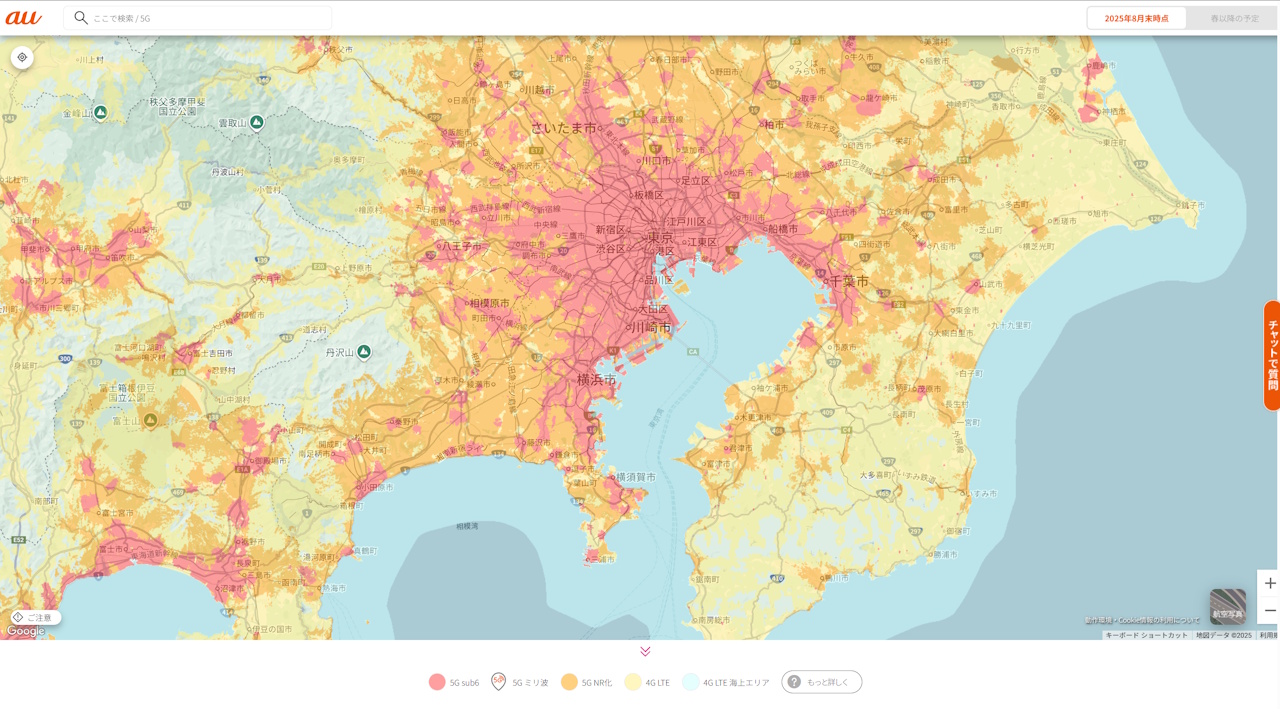This screenshot has height=720, width=1280.
Task: Click the 富士吉田市 label
Action: tap(212, 353)
